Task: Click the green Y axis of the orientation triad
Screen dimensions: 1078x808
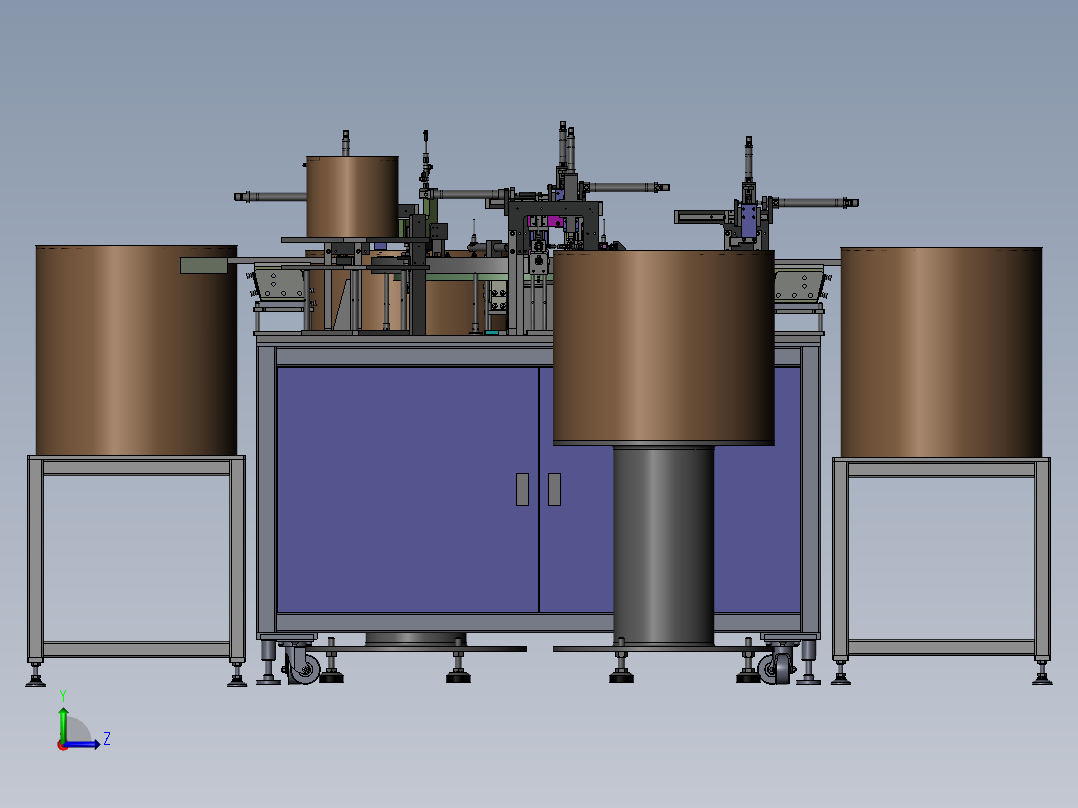Action: pyautogui.click(x=63, y=723)
